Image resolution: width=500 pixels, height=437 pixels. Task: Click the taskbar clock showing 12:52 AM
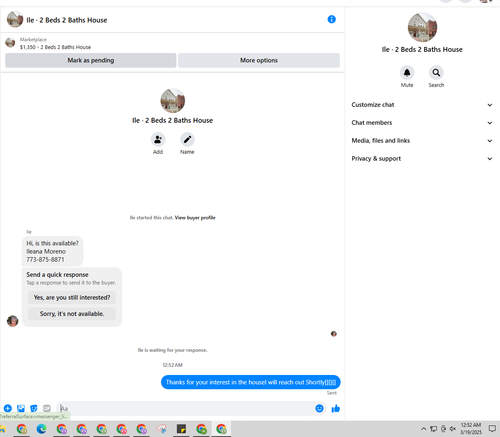tap(471, 428)
